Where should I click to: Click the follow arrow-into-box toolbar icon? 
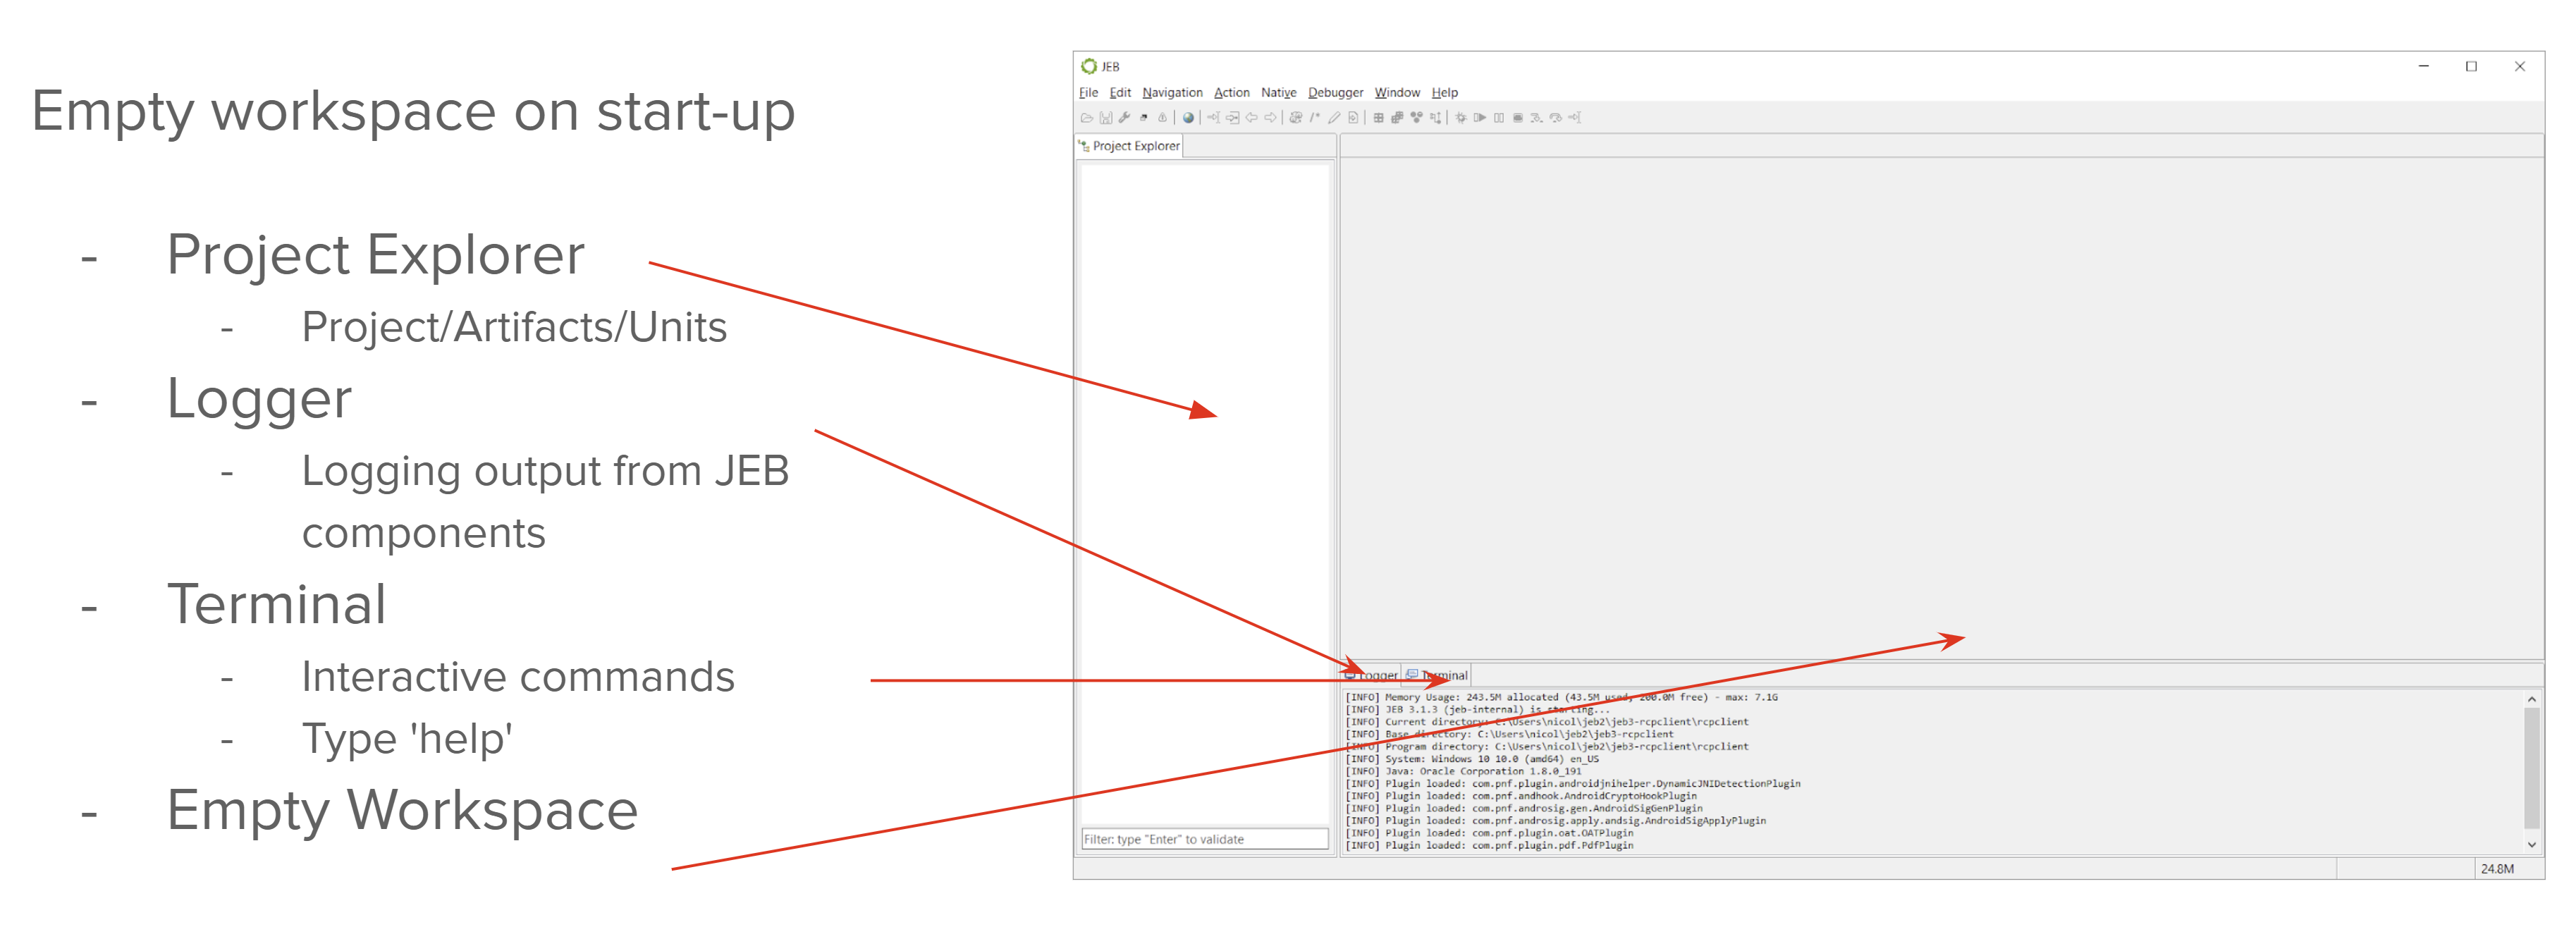tap(1233, 118)
